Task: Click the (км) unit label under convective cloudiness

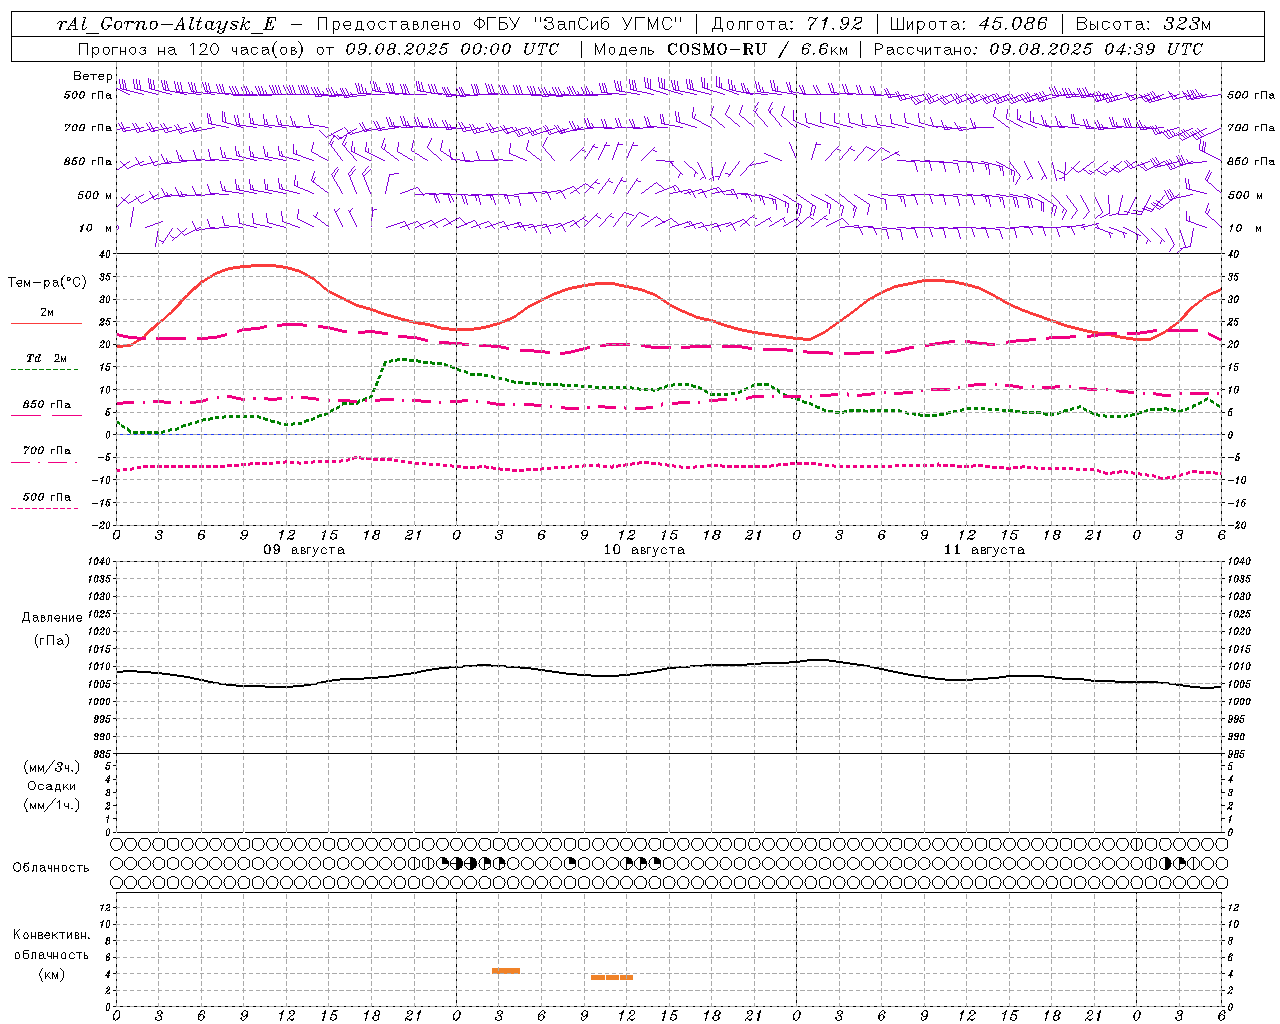Action: 51,974
